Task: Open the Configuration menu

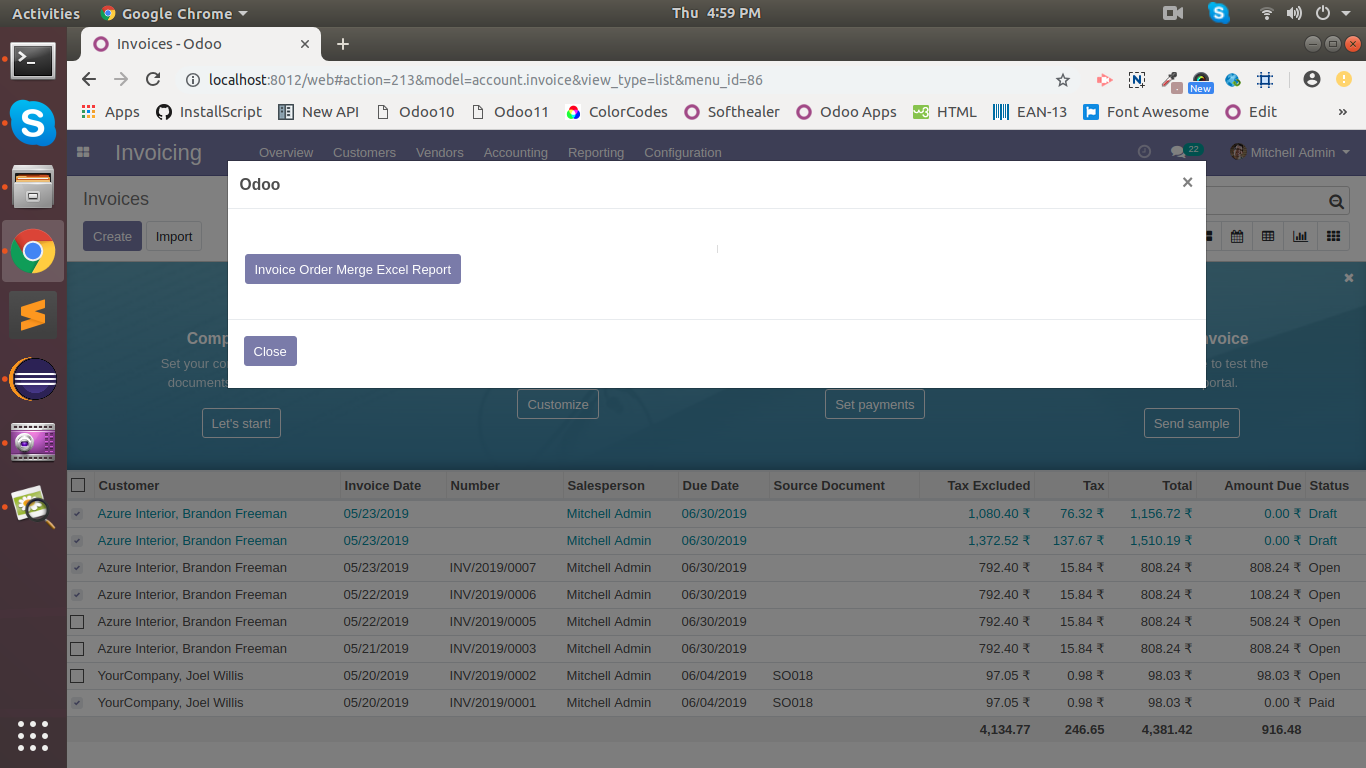Action: pos(682,153)
